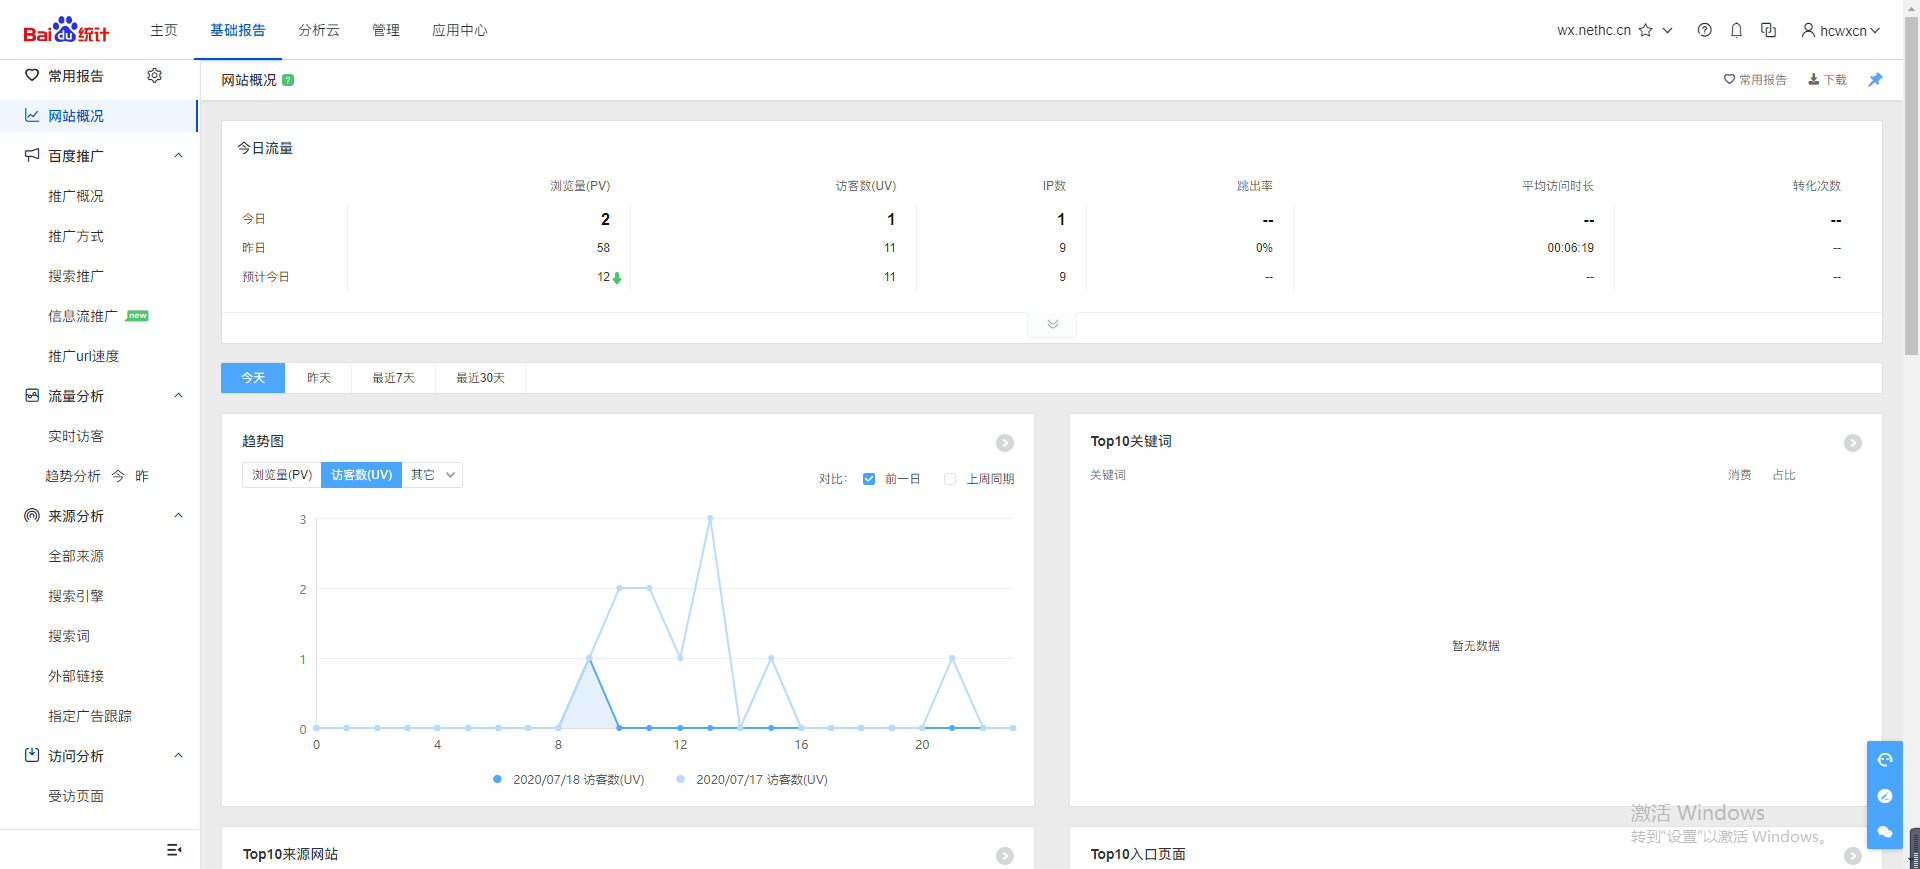This screenshot has width=1920, height=869.
Task: Star the wx.nethc.cn site as favorite
Action: pyautogui.click(x=1645, y=30)
